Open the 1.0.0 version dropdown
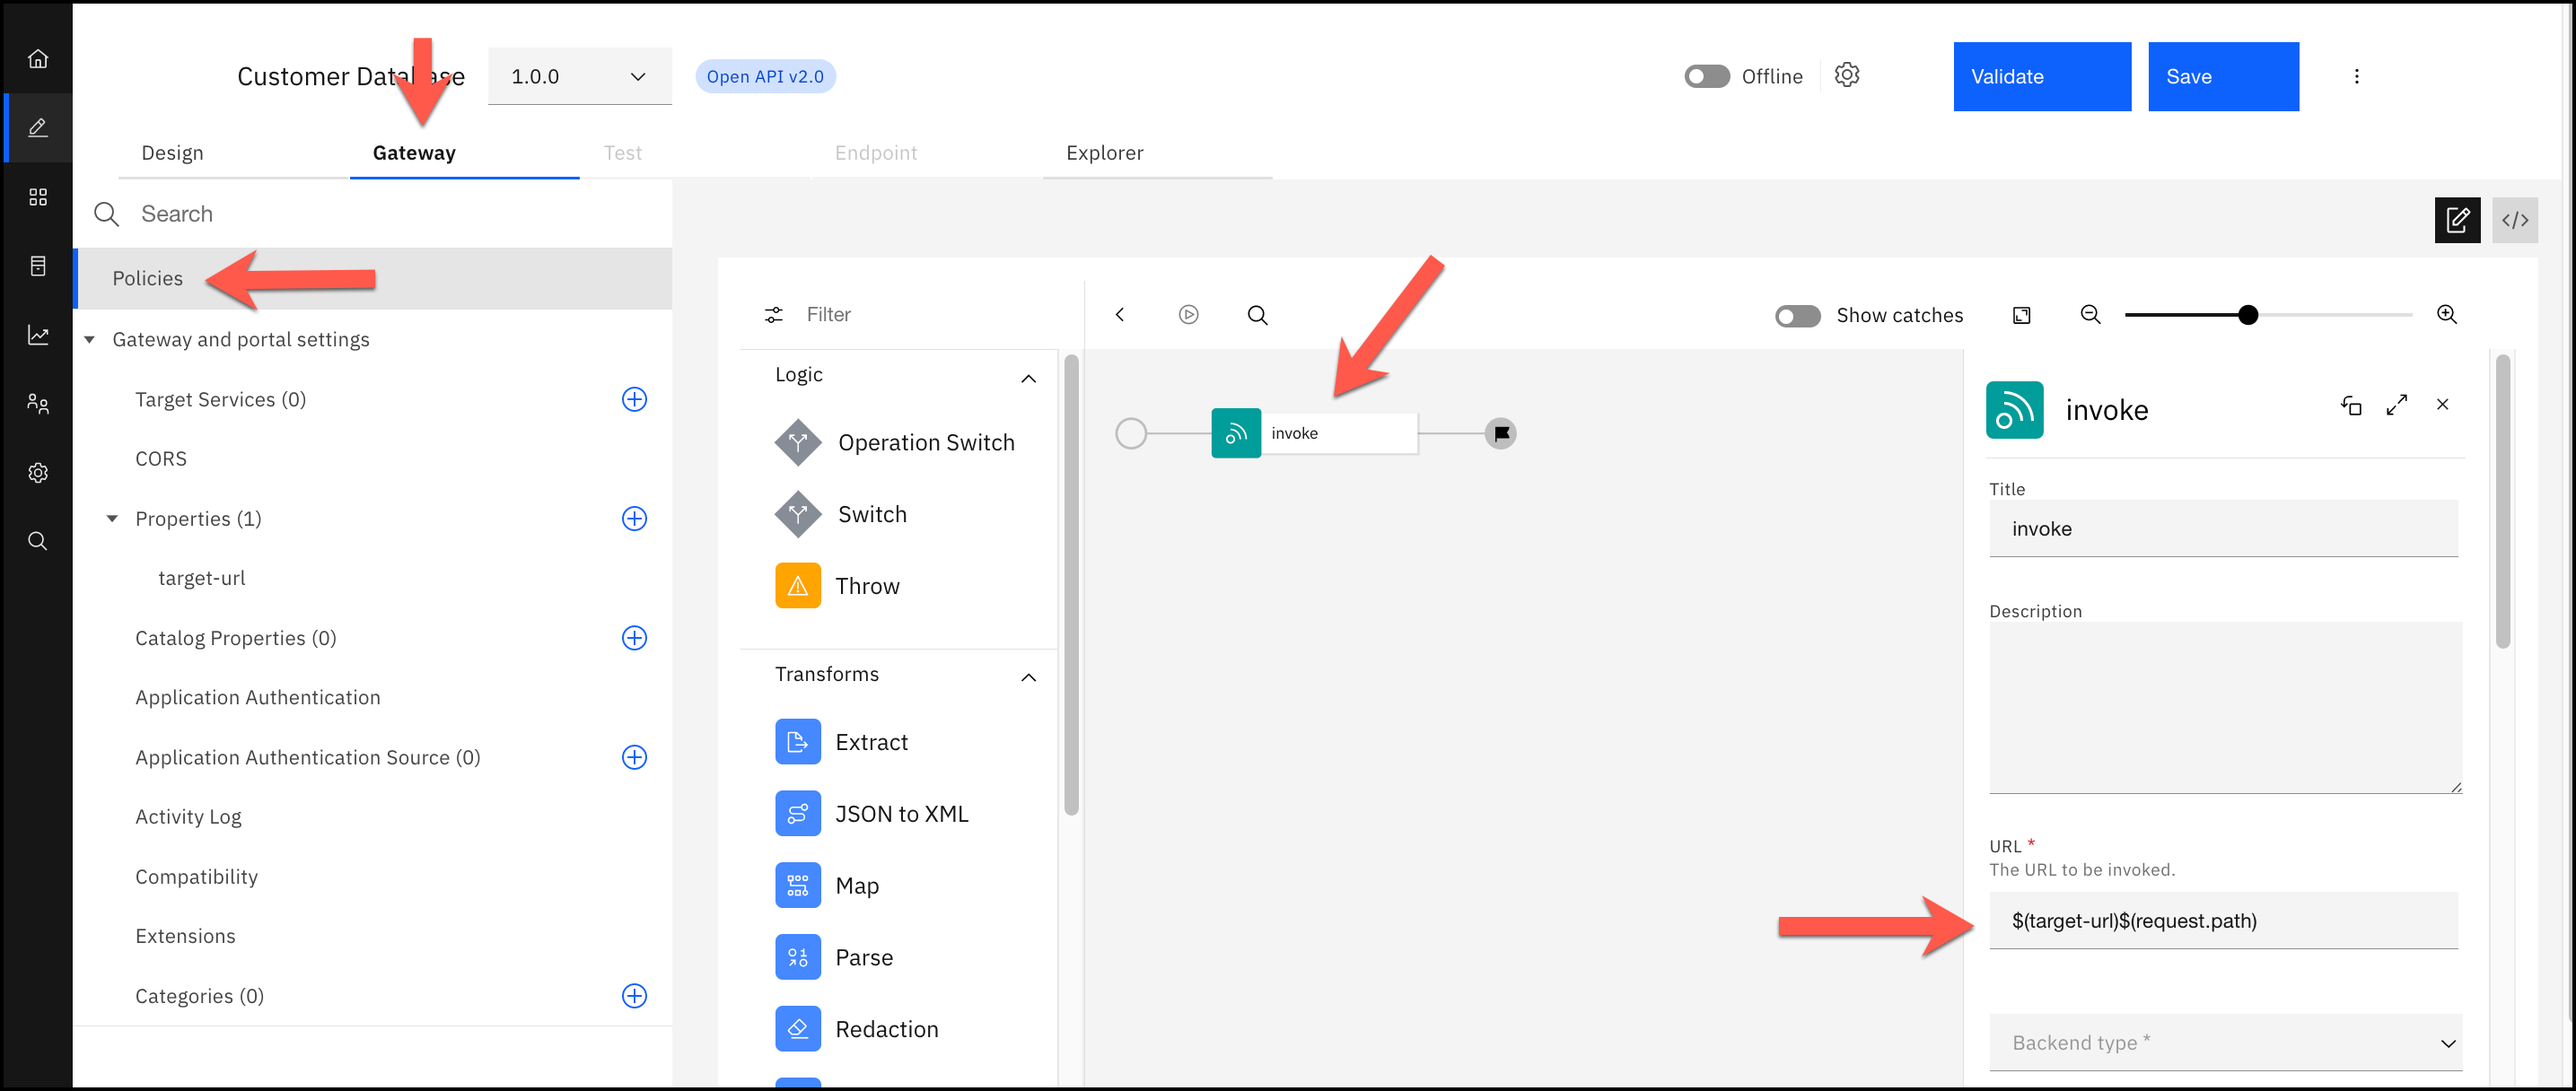 point(579,77)
